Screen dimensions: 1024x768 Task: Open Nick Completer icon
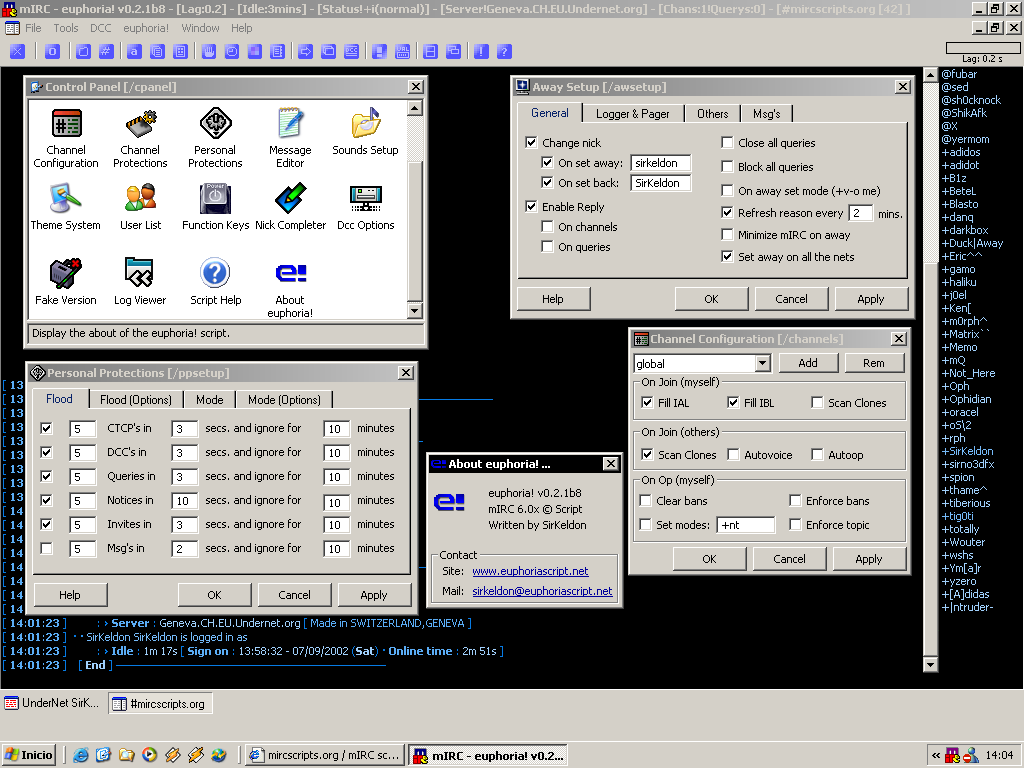point(290,206)
